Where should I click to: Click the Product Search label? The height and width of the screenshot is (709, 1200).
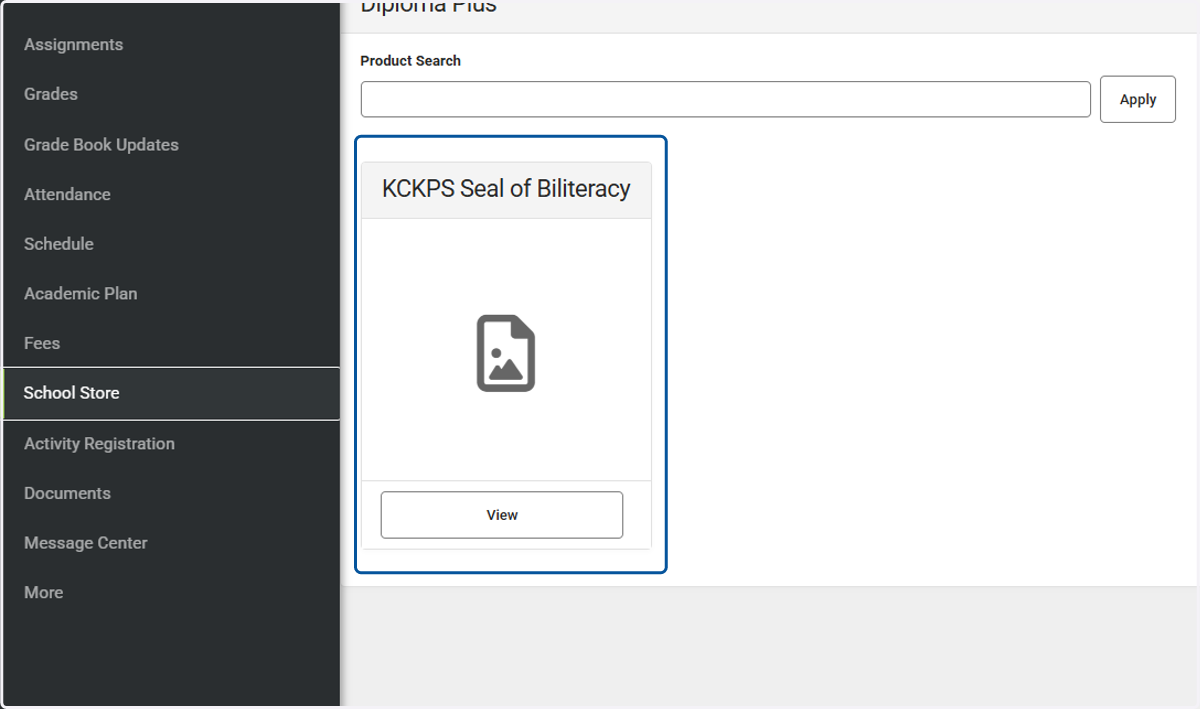click(x=410, y=61)
